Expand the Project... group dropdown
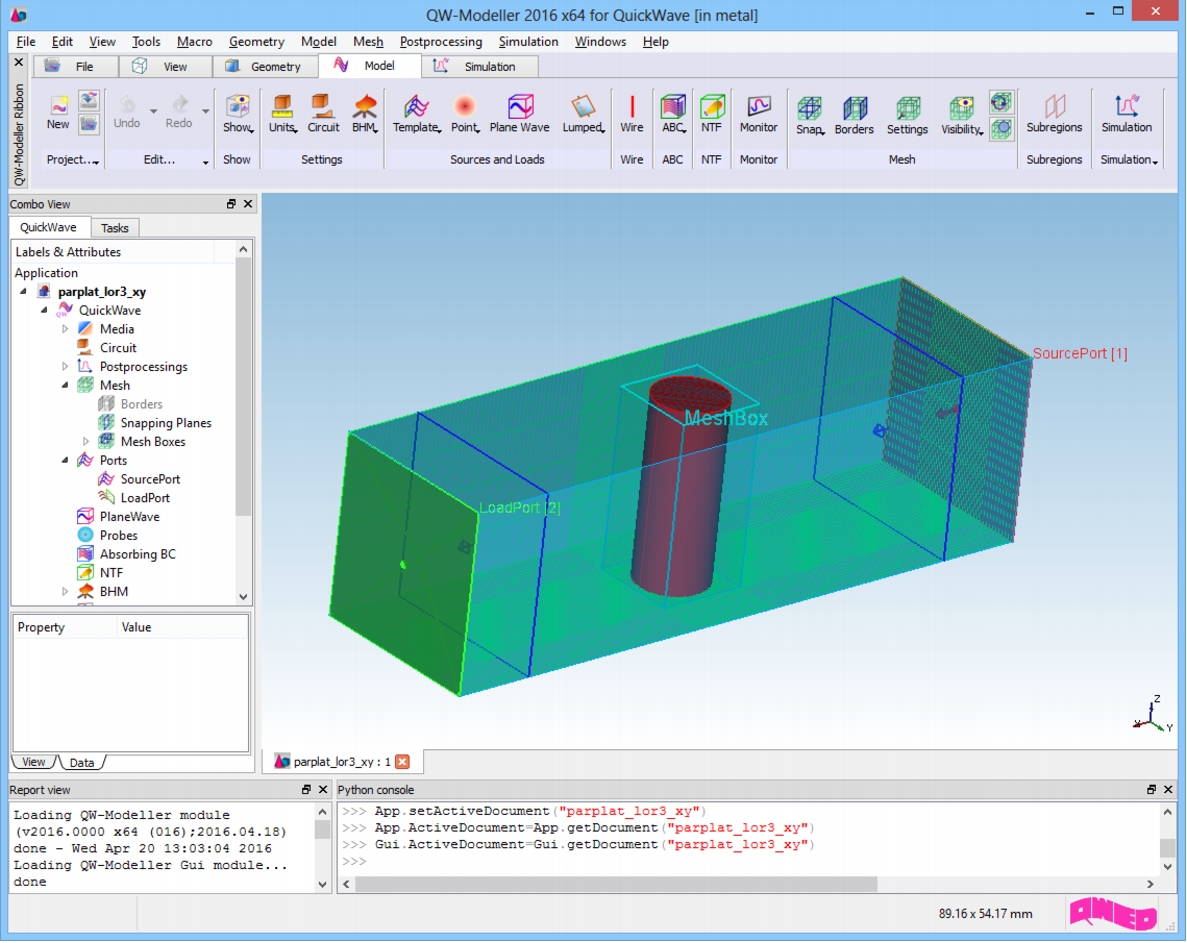1187x943 pixels. click(96, 162)
